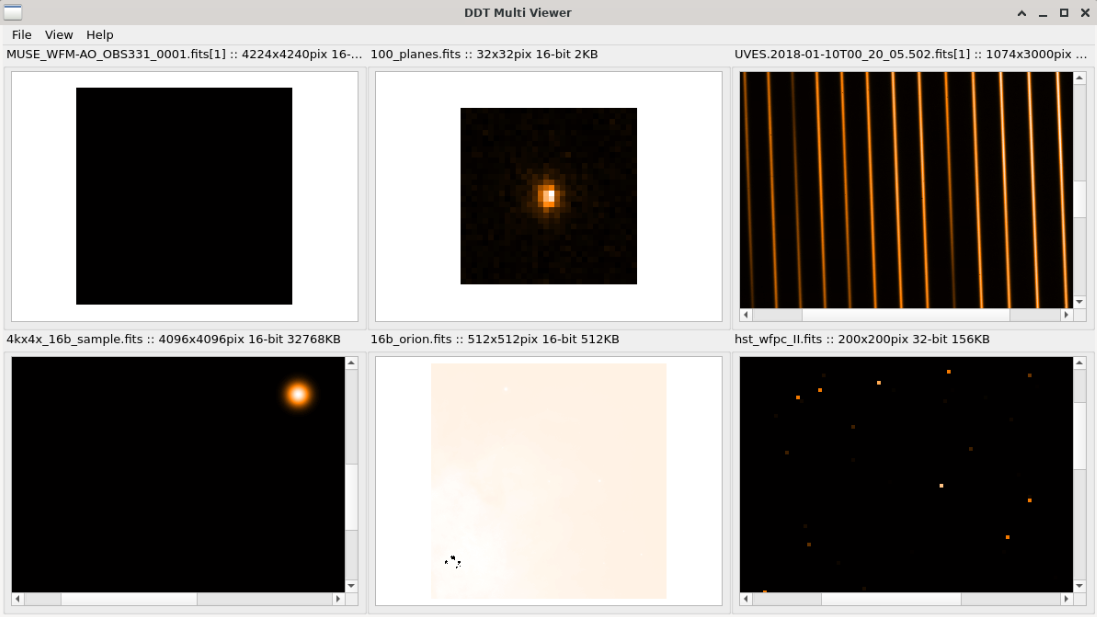
Task: Open the Help menu
Action: point(99,34)
